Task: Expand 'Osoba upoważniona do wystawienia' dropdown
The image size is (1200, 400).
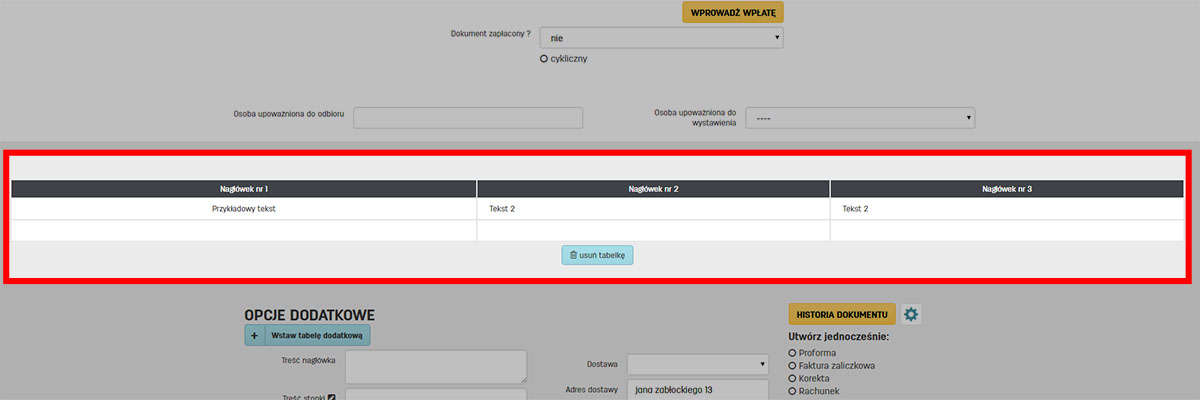Action: [859, 118]
